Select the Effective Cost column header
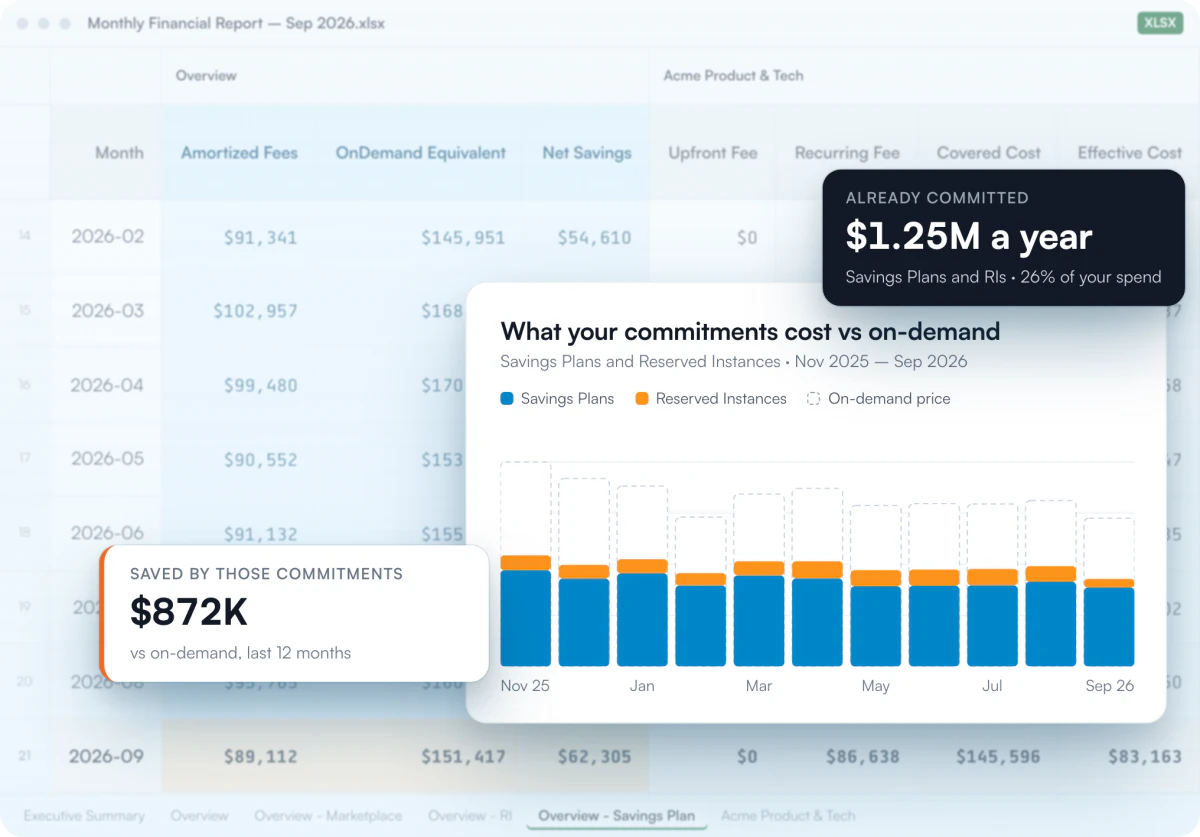Screen dimensions: 1200x837 [1130, 153]
